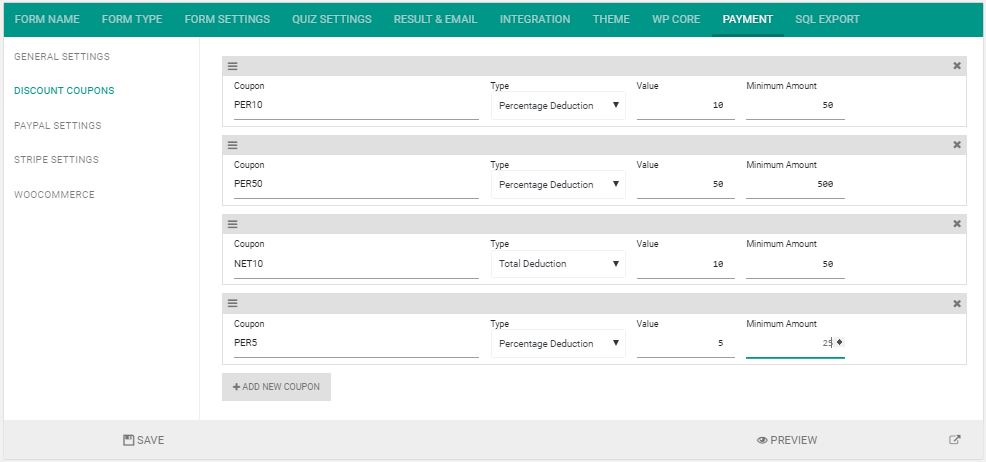Remove the PER10 coupon using its X icon
The width and height of the screenshot is (986, 462).
click(x=957, y=66)
